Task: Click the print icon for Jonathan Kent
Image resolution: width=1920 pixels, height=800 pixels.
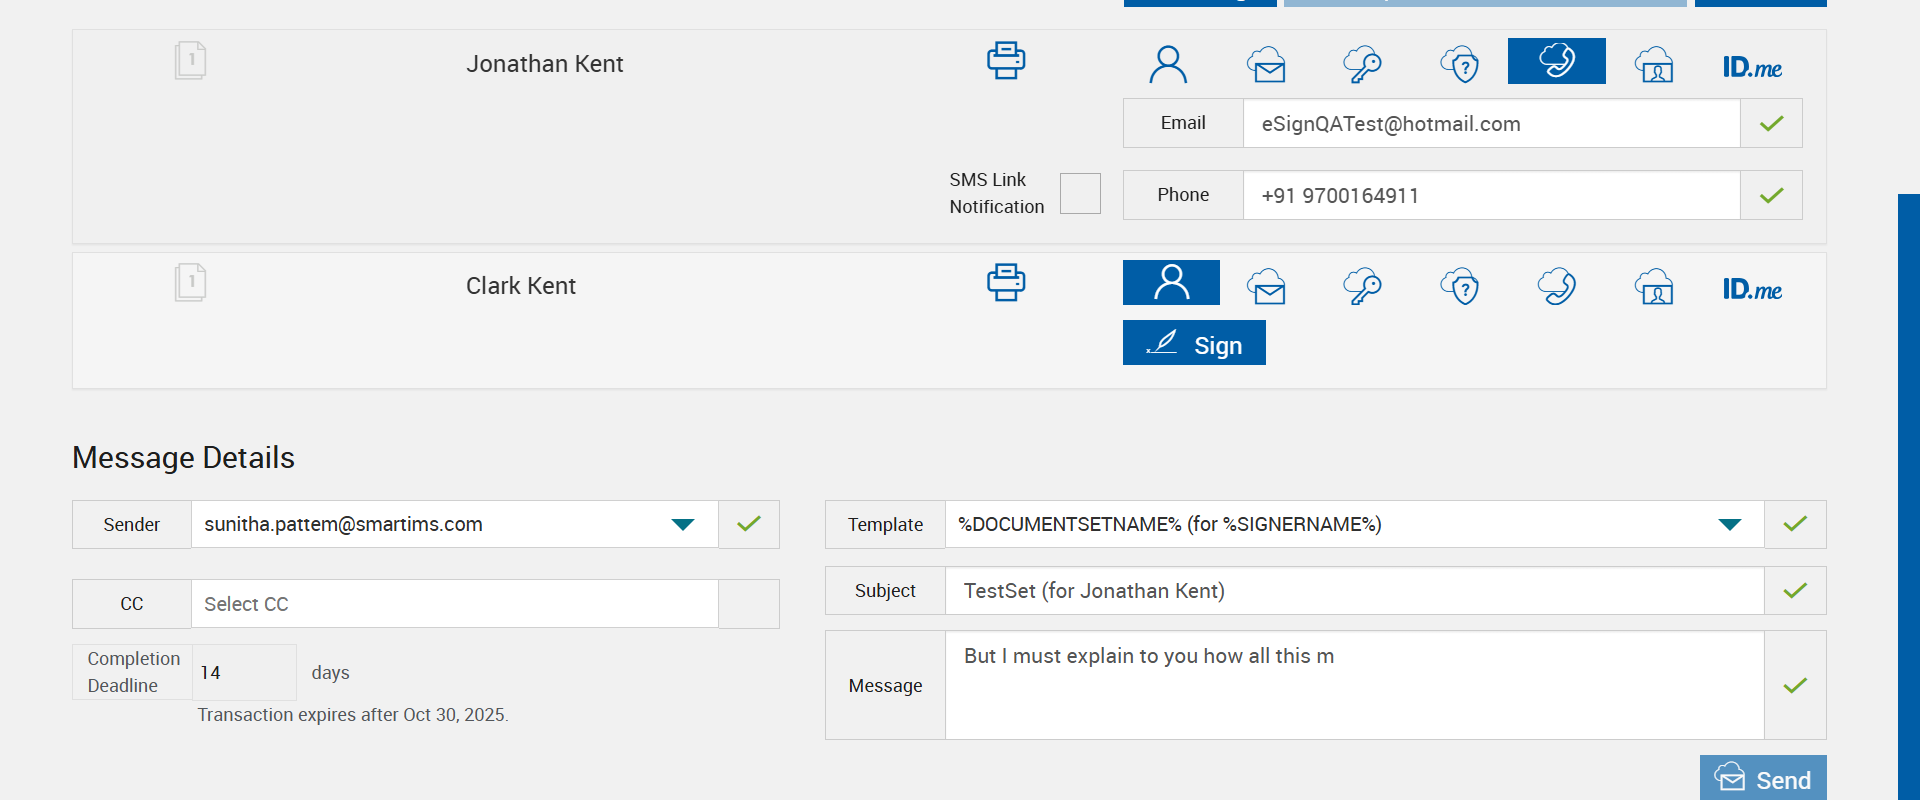Action: click(x=1006, y=61)
